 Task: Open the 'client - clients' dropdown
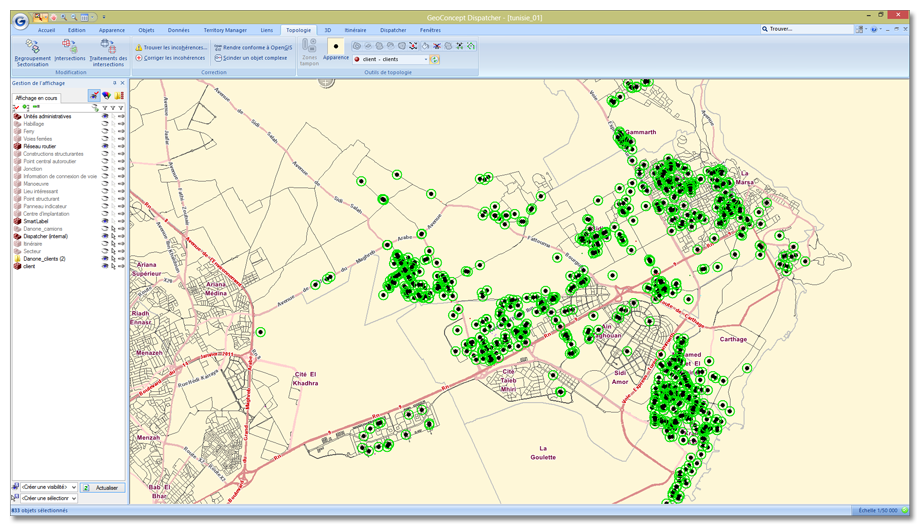[426, 60]
